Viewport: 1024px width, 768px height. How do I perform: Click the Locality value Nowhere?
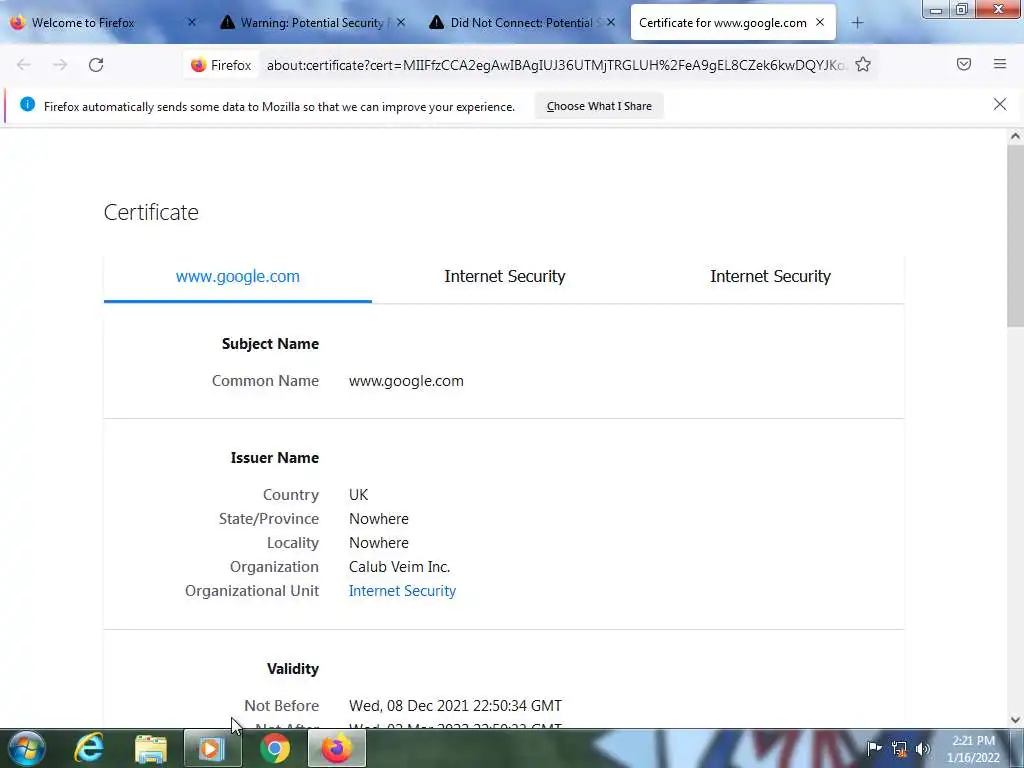coord(379,543)
